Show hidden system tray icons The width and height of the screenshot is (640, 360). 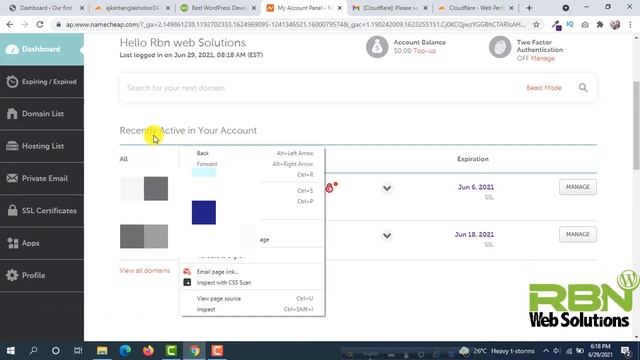coord(546,351)
